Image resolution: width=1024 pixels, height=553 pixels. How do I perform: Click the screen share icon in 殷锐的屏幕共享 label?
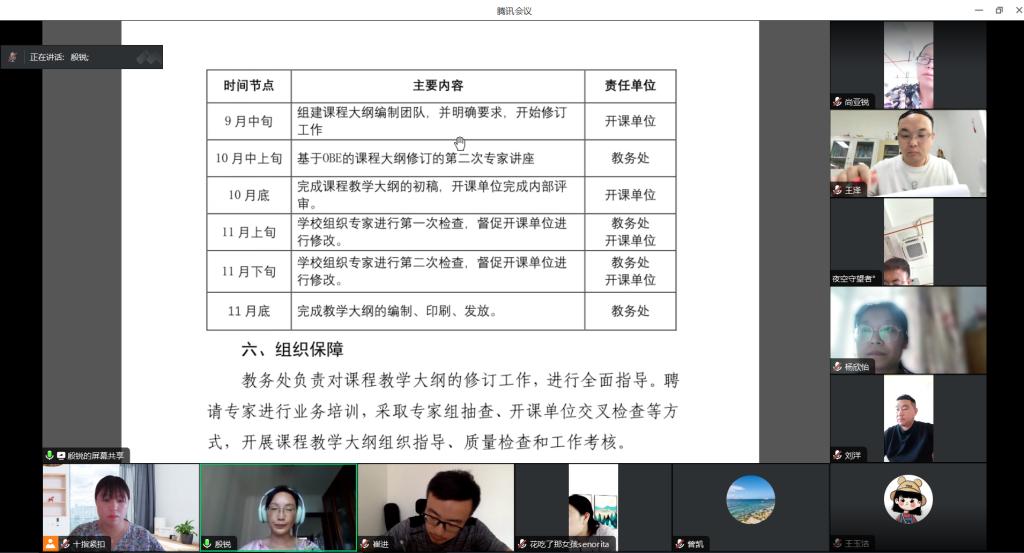coord(60,456)
